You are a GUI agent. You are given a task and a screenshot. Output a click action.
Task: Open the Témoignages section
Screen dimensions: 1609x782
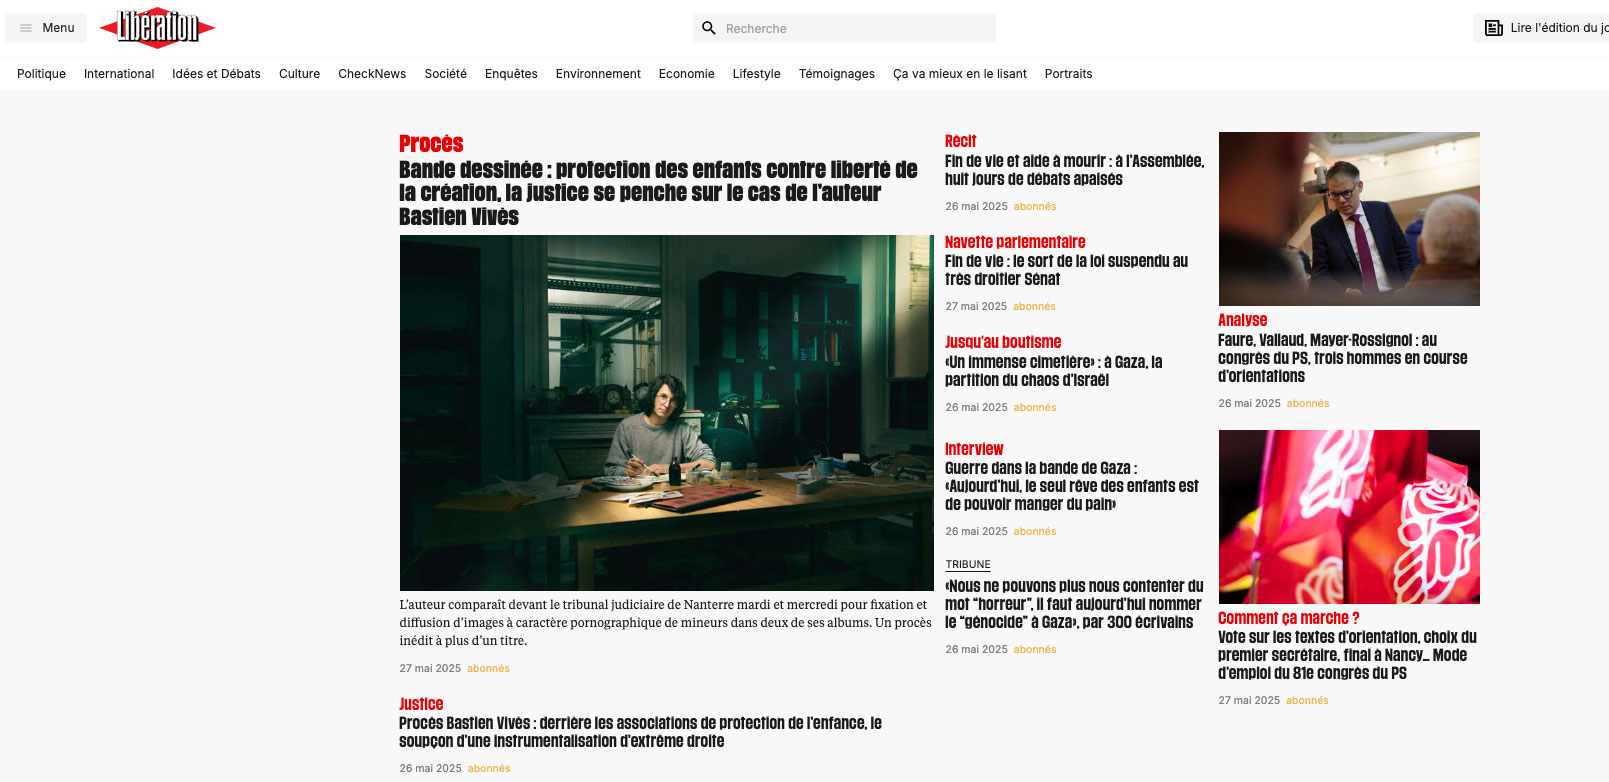(x=836, y=74)
